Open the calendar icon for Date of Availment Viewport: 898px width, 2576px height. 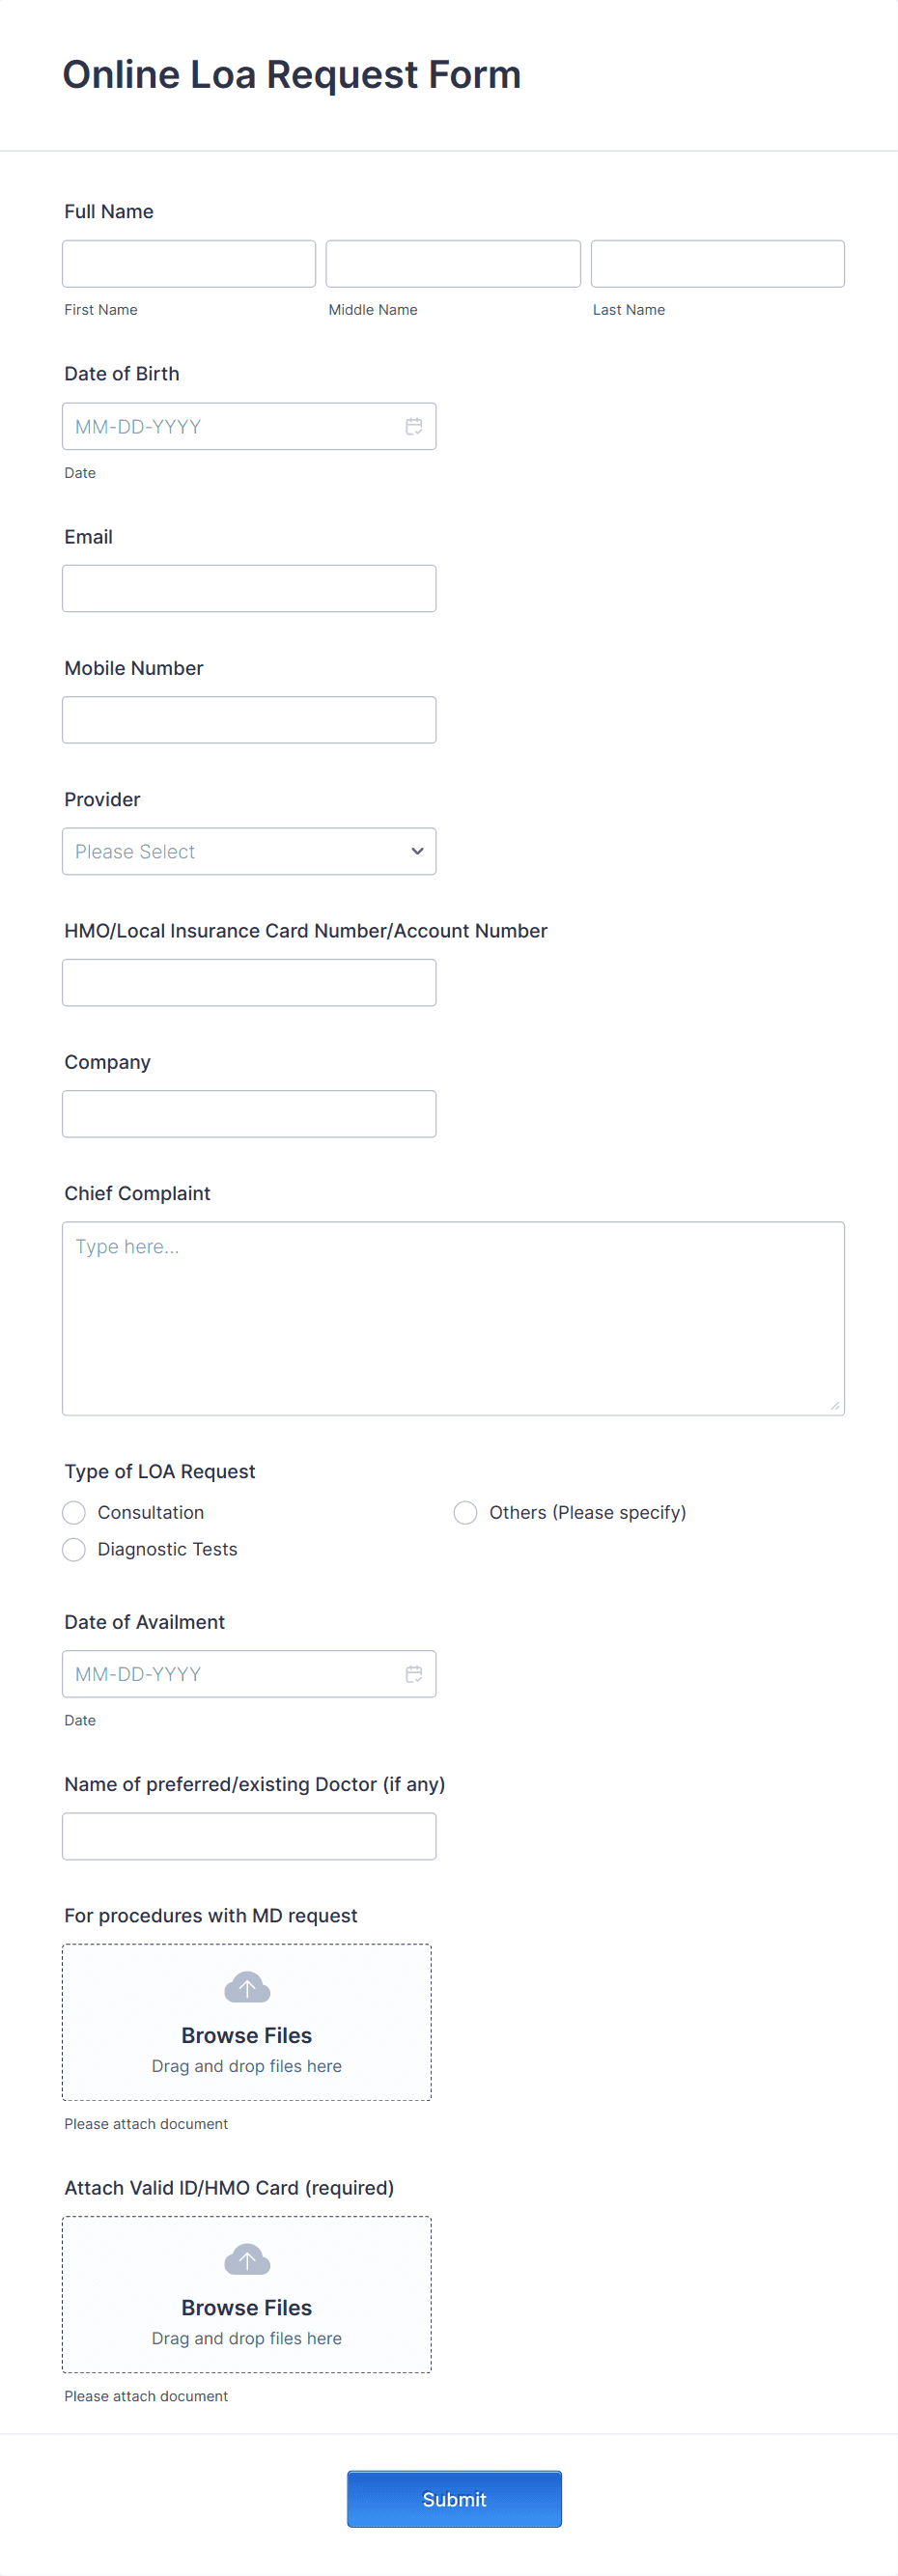[x=414, y=1673]
